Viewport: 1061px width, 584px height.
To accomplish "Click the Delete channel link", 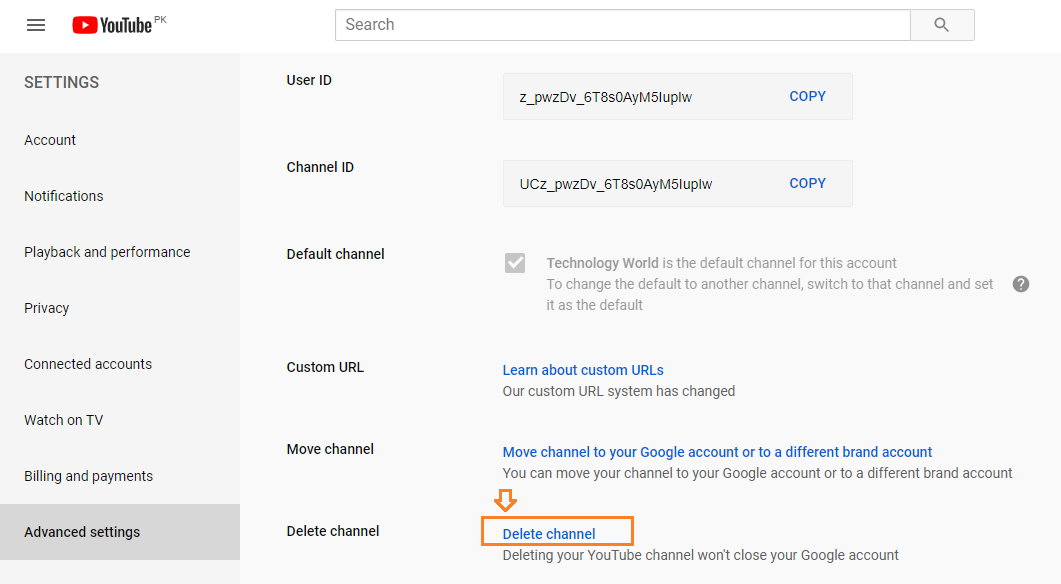I will point(549,534).
